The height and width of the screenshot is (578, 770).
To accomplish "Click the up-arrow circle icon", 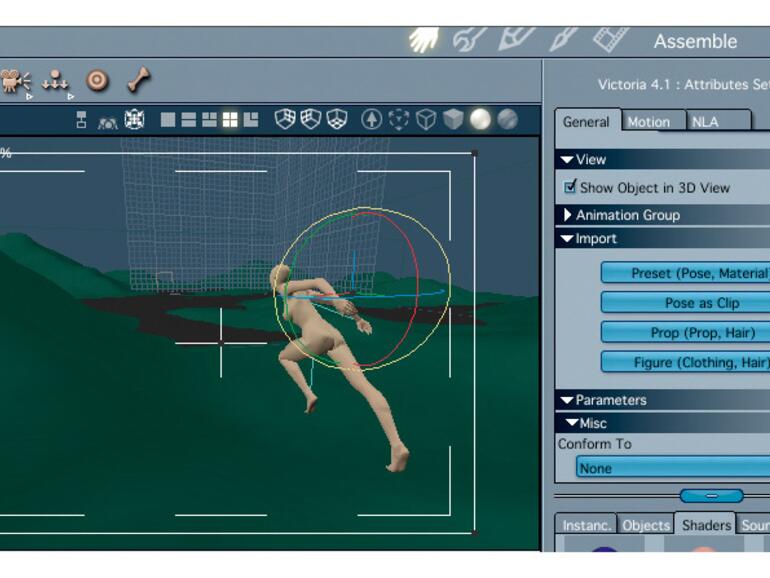I will point(372,119).
